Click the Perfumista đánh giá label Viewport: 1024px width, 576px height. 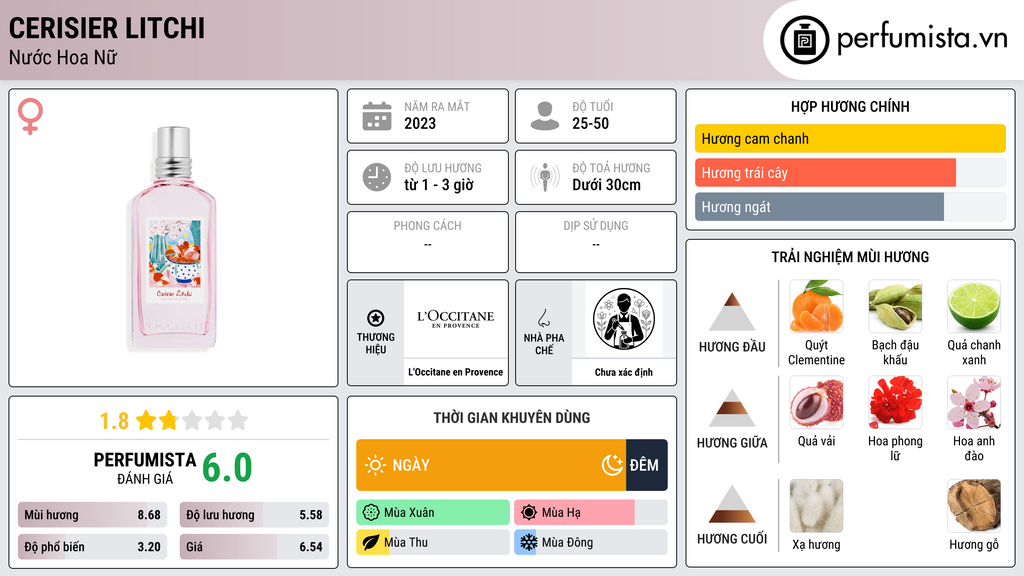click(x=144, y=468)
